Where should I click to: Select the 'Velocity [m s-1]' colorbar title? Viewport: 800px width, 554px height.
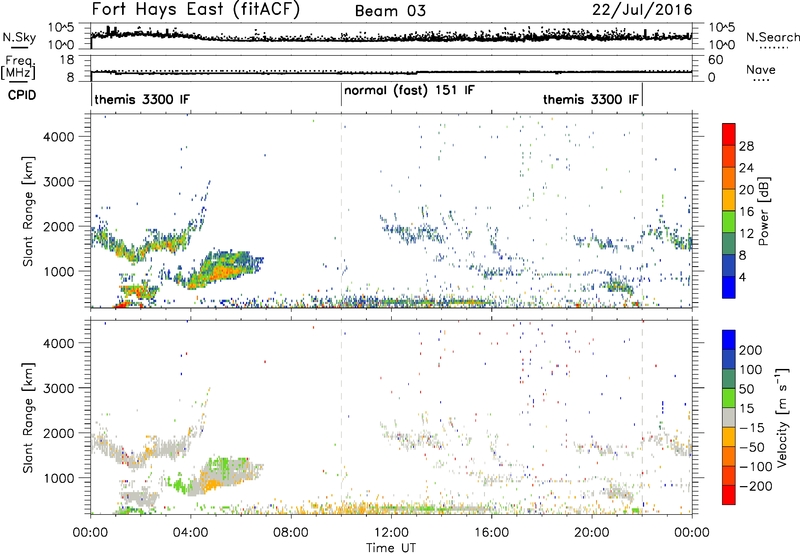(x=783, y=418)
